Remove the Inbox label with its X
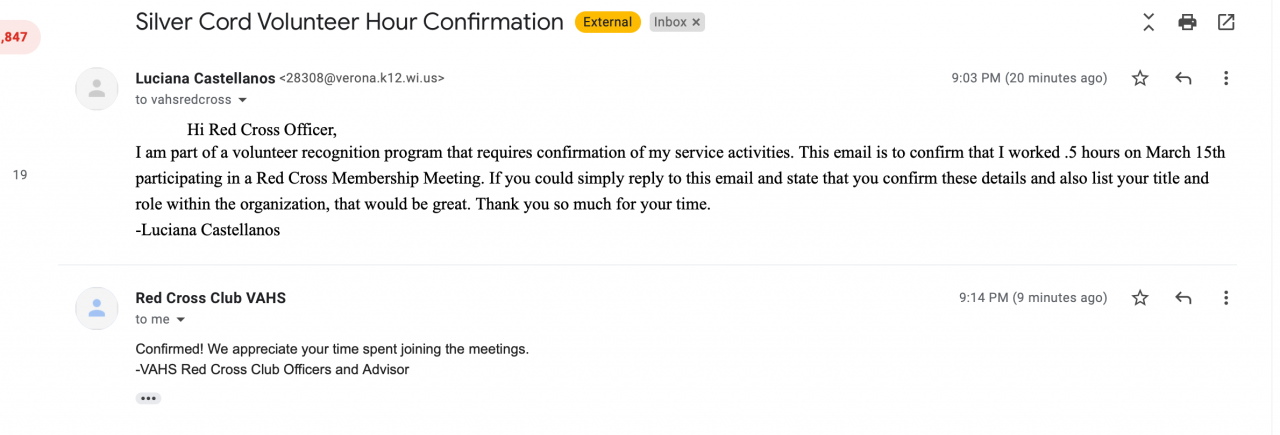This screenshot has width=1280, height=435. pyautogui.click(x=696, y=22)
